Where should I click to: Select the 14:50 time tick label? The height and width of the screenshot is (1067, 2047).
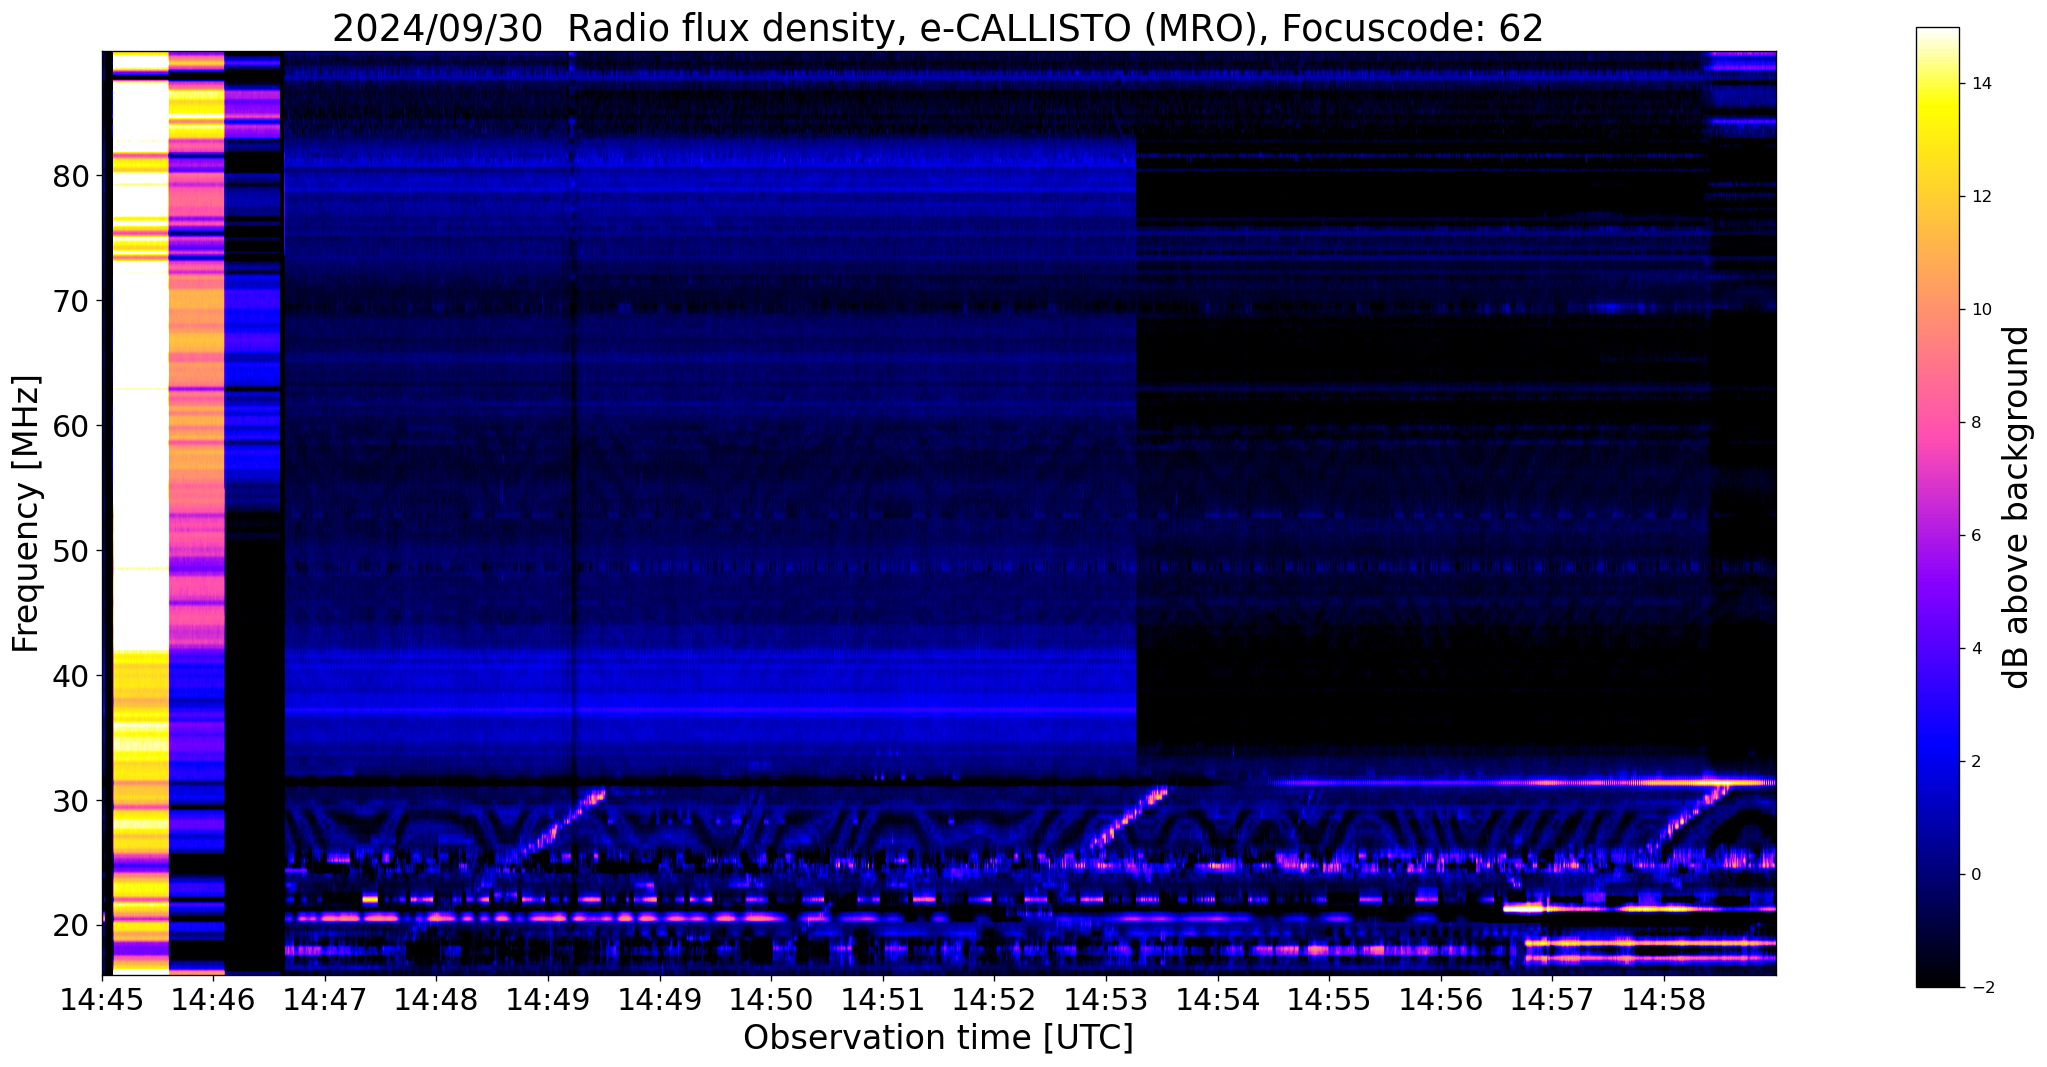tap(771, 998)
